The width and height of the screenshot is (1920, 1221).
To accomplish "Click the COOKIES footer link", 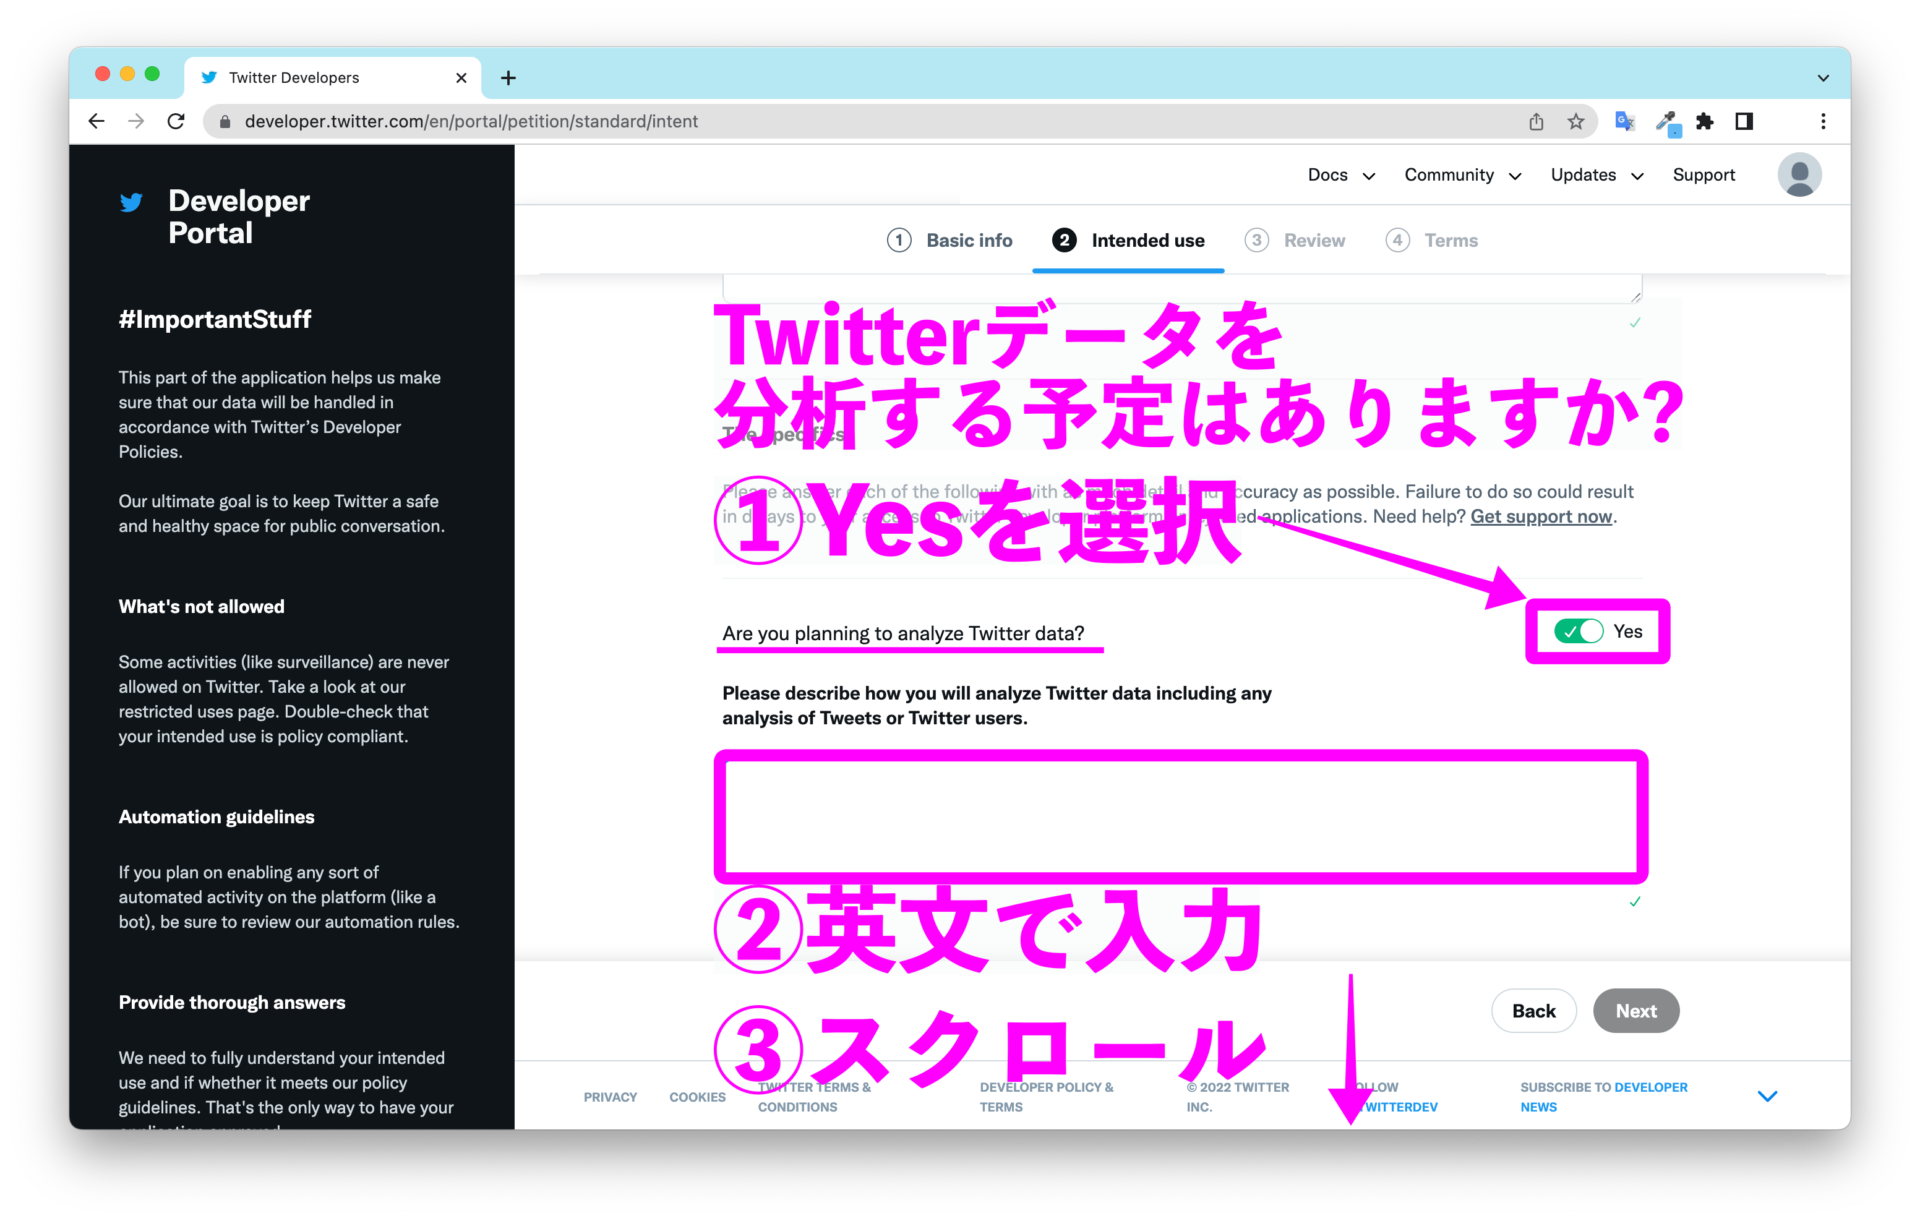I will coord(697,1096).
